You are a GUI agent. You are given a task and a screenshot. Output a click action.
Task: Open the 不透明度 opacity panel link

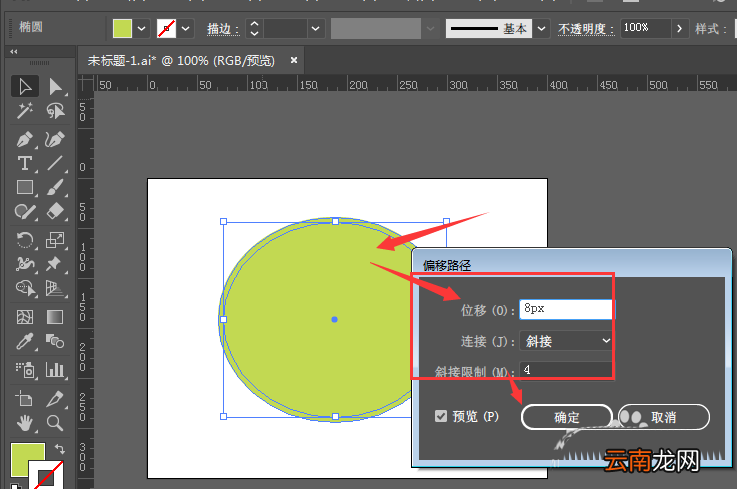[x=586, y=29]
